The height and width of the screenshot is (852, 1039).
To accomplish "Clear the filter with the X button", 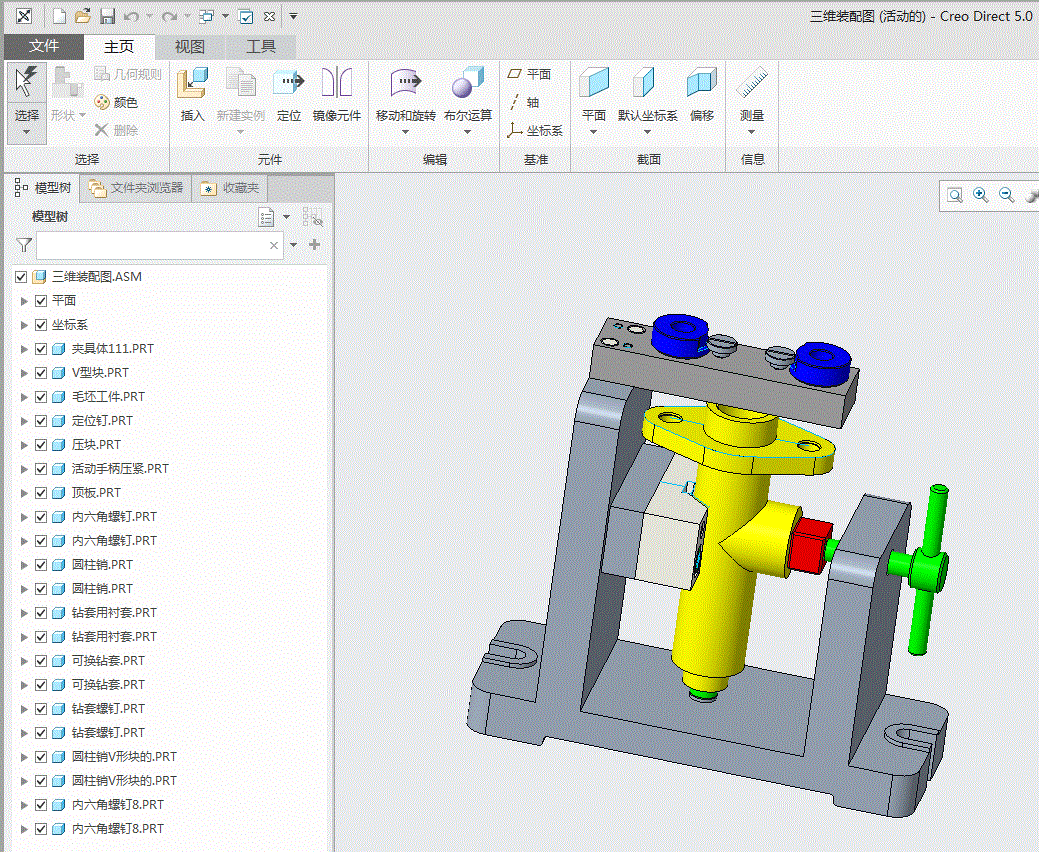I will (x=274, y=245).
